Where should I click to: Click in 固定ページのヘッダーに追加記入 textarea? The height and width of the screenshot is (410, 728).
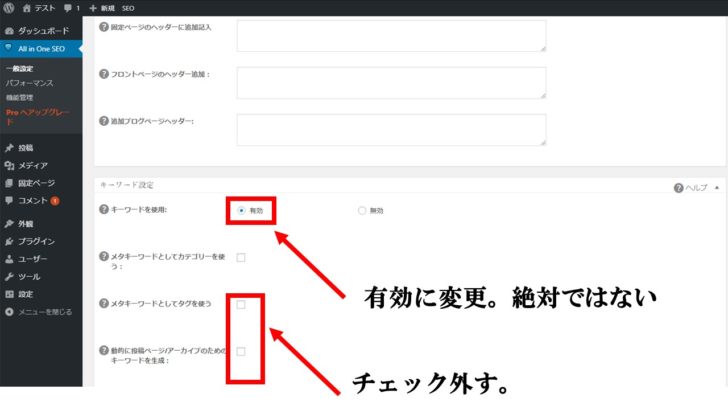[391, 36]
